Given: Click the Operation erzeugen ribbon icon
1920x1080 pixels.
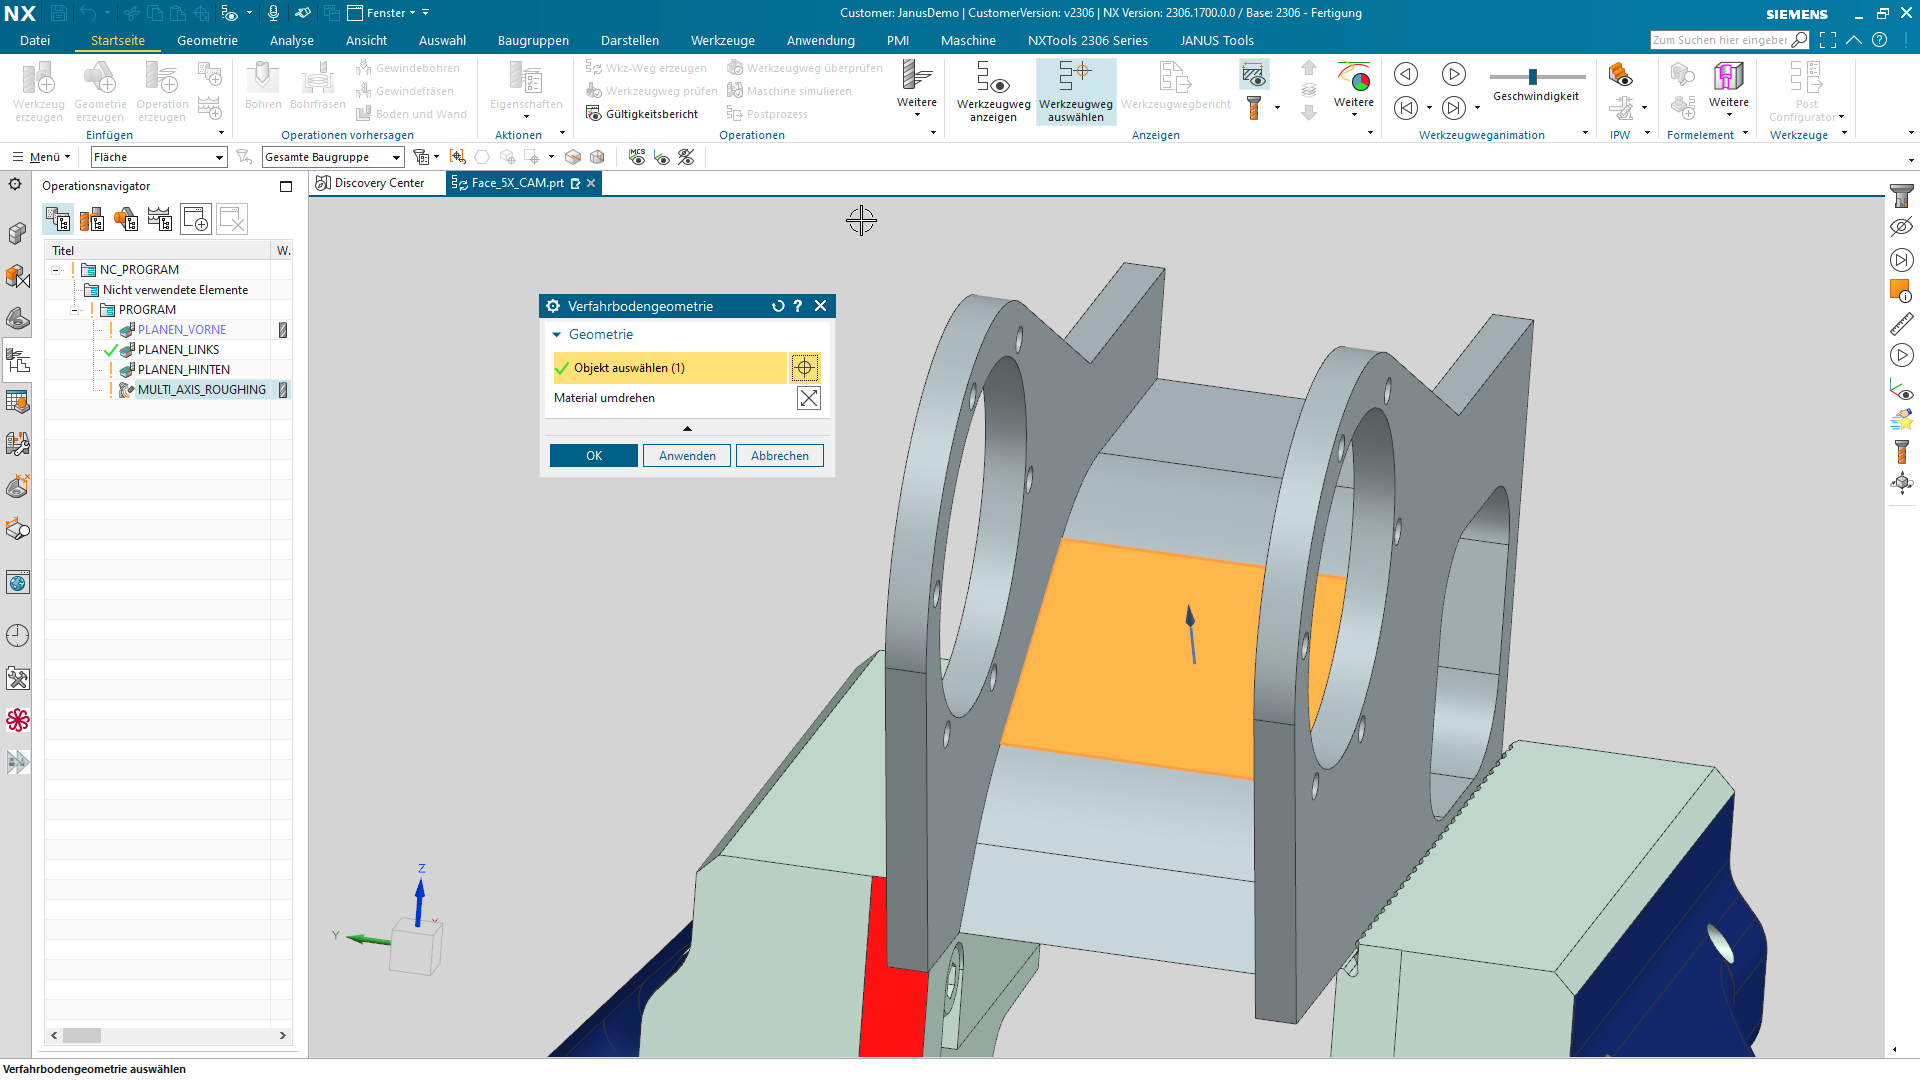Looking at the screenshot, I should pos(162,90).
